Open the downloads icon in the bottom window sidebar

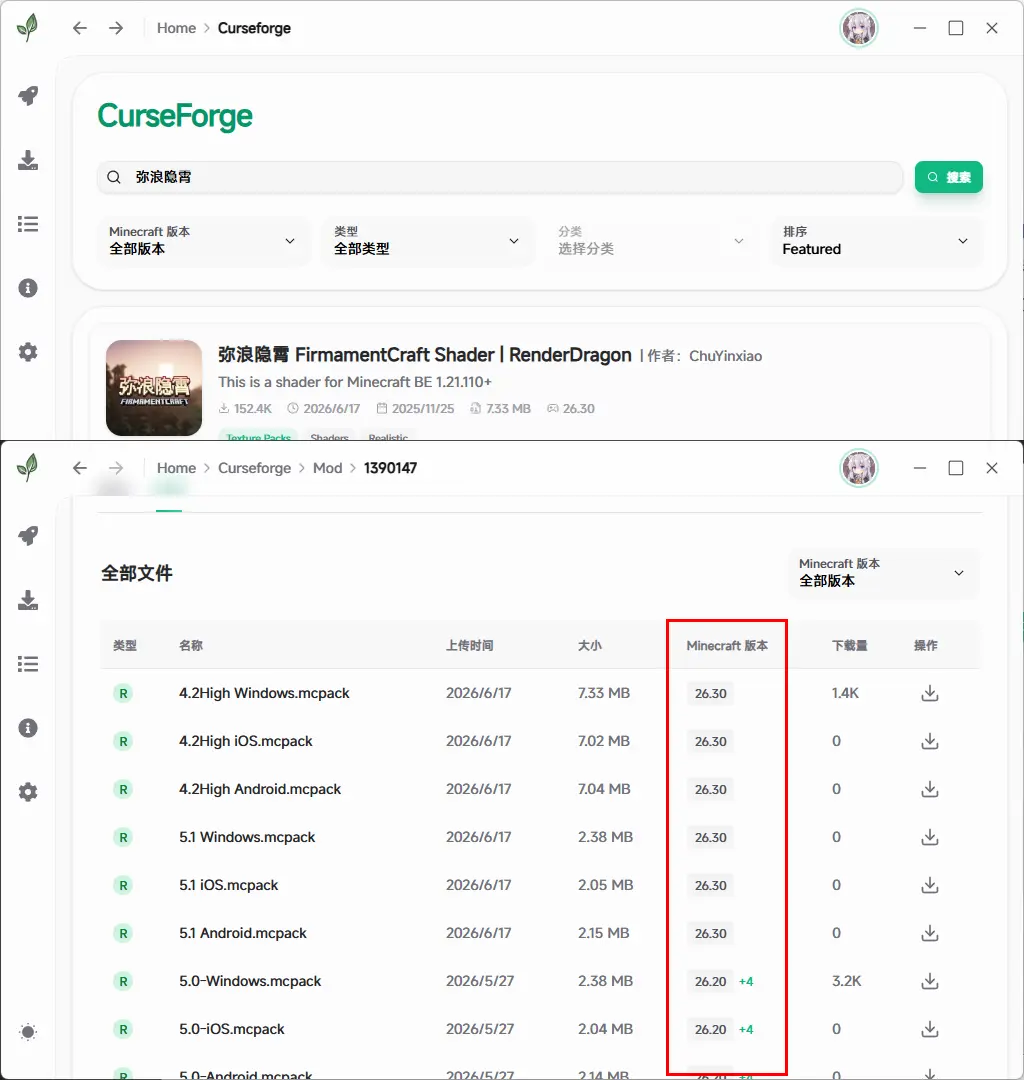point(28,600)
